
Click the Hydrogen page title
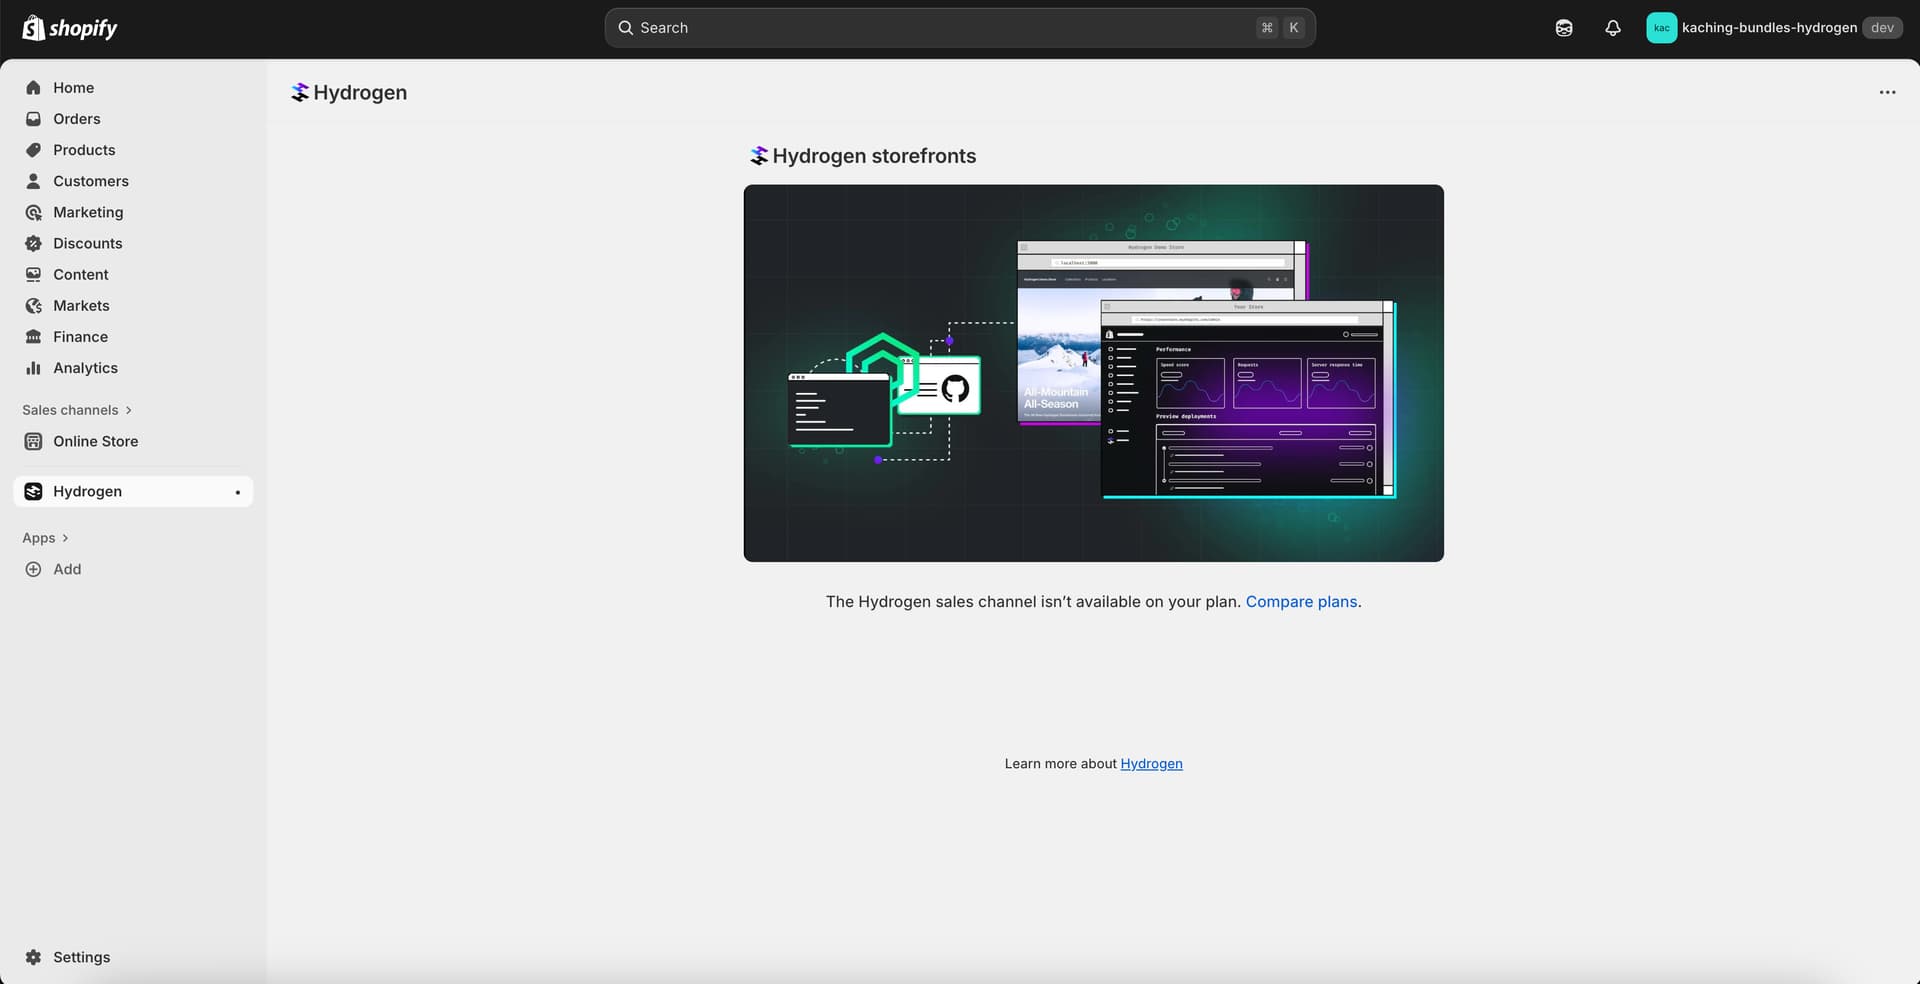(360, 92)
